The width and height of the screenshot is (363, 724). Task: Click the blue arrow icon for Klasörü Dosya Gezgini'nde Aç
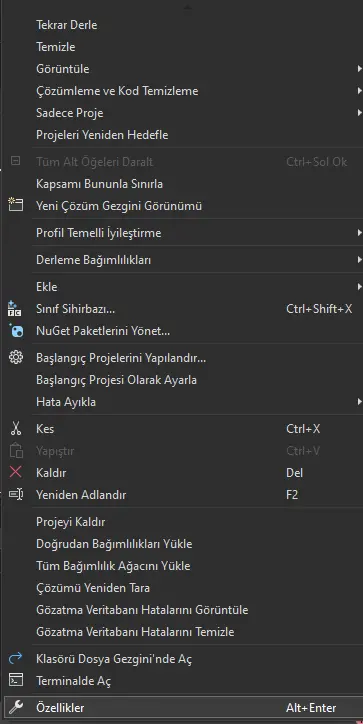[16, 658]
